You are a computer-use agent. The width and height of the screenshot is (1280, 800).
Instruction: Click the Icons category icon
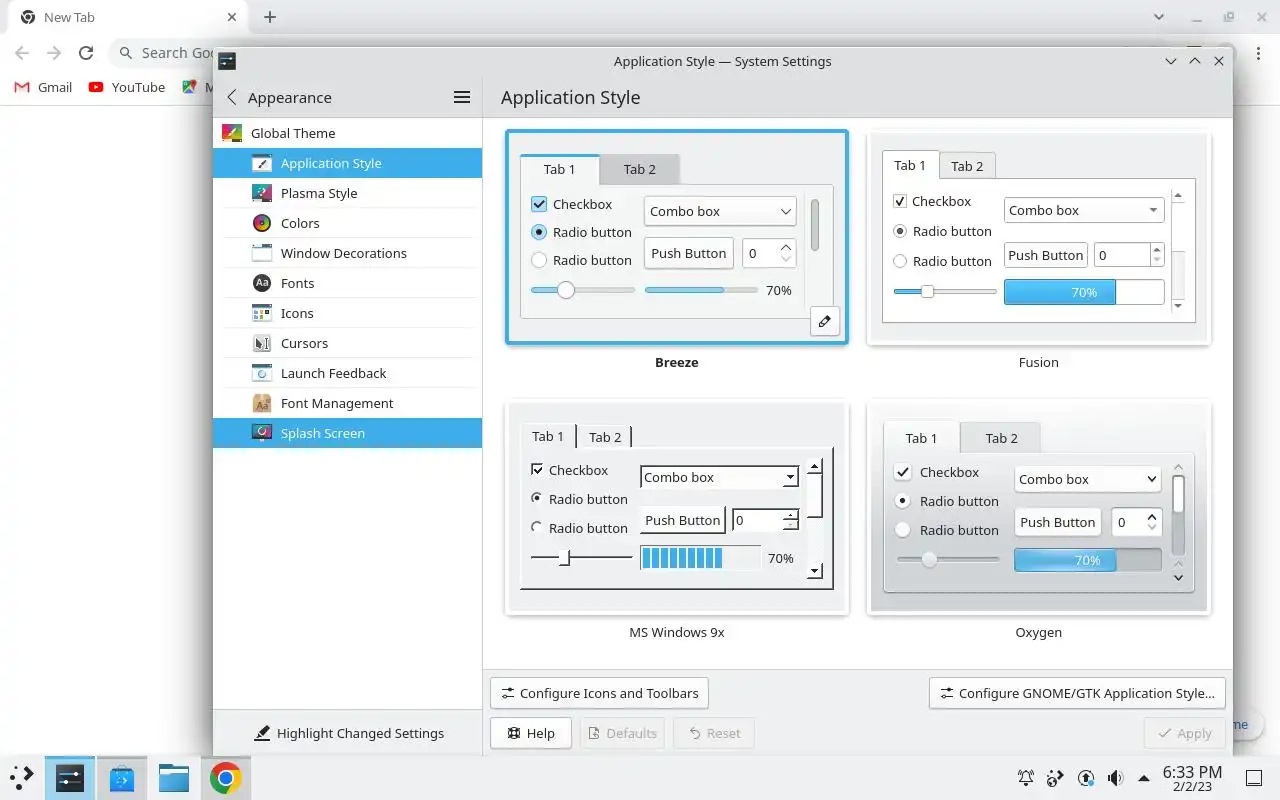(x=261, y=313)
